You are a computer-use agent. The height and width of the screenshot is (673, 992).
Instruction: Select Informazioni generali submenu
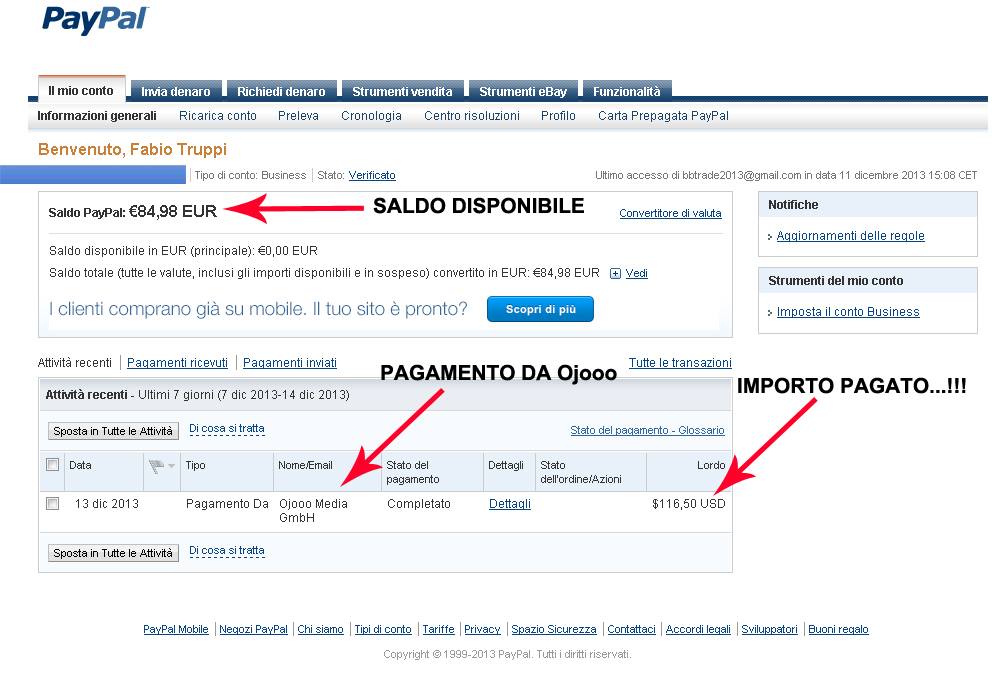coord(97,116)
